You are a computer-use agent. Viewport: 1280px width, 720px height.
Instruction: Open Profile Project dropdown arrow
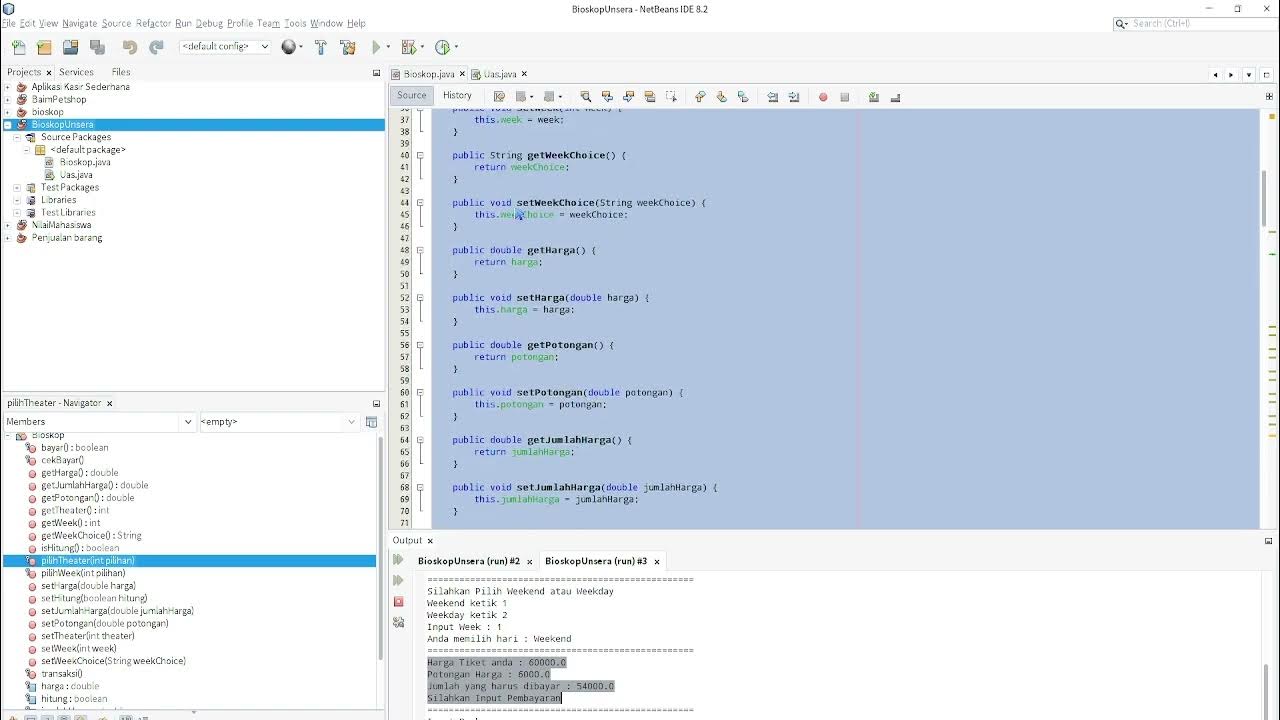(456, 47)
